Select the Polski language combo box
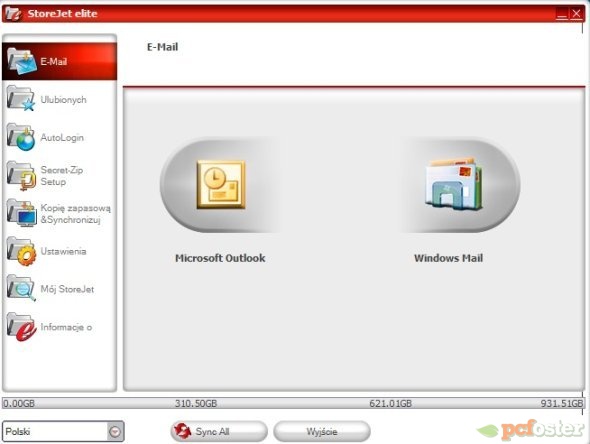Image resolution: width=590 pixels, height=444 pixels. click(63, 431)
